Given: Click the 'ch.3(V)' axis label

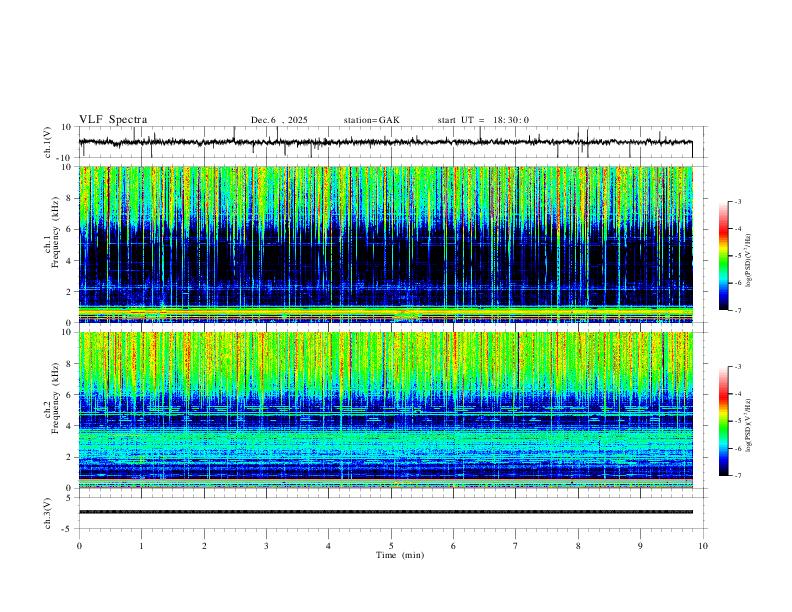Looking at the screenshot, I should pyautogui.click(x=48, y=513).
